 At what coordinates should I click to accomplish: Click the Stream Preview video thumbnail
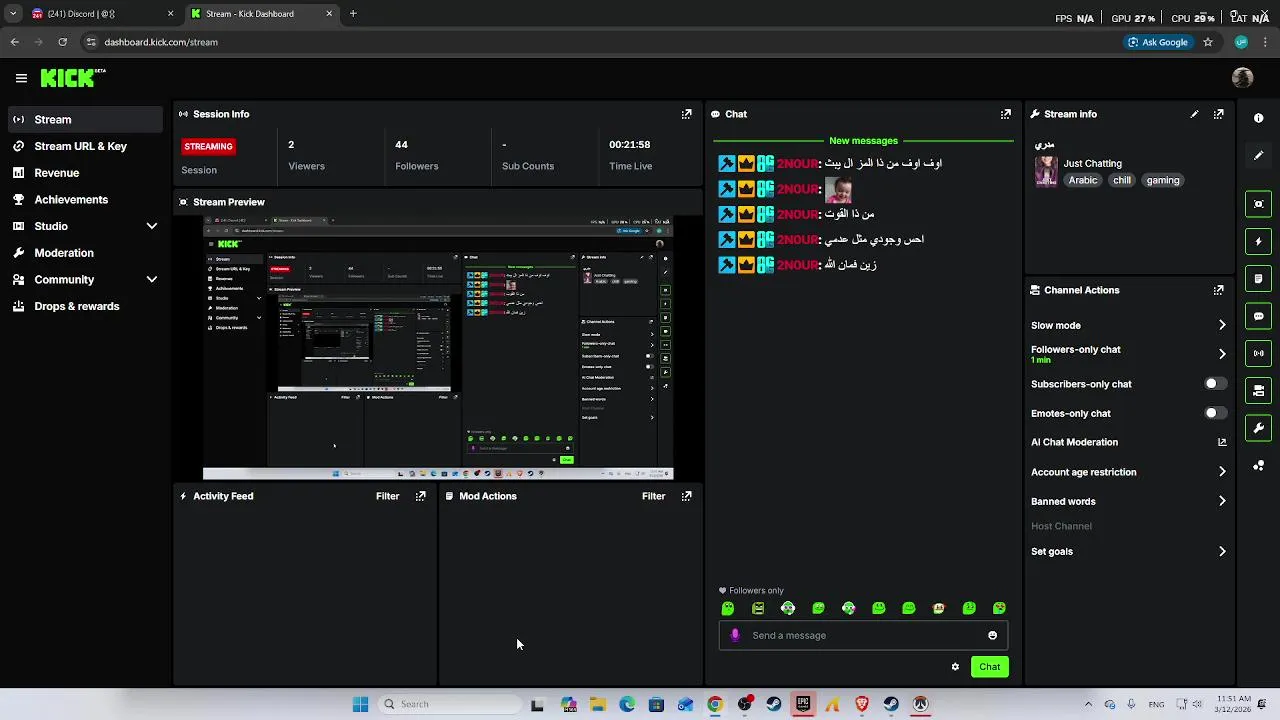tap(438, 348)
